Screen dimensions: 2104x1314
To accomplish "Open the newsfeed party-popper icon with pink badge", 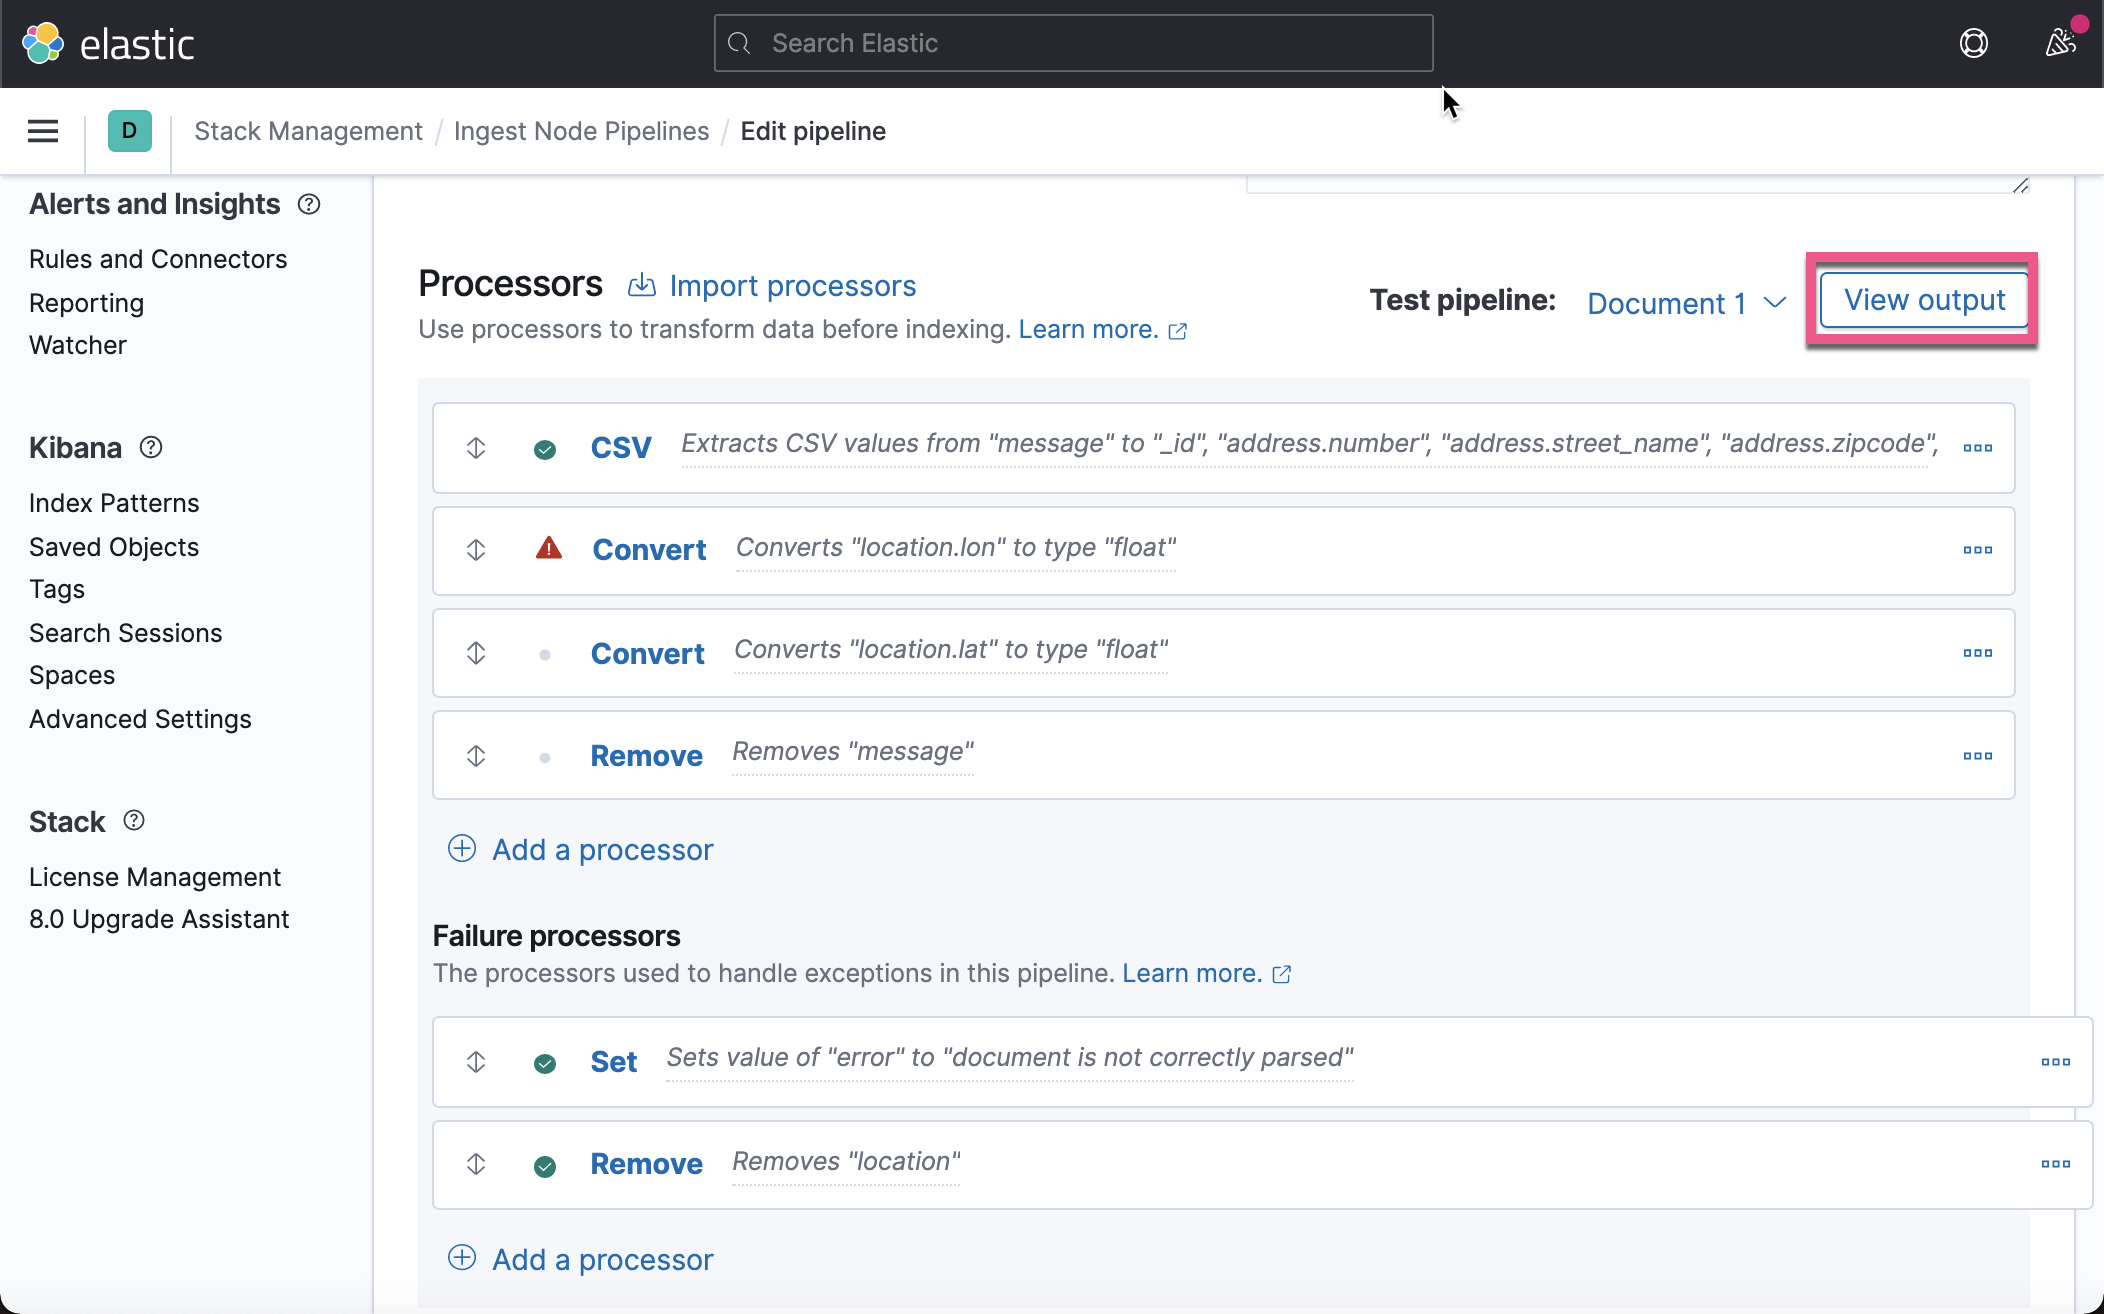I will click(2059, 43).
